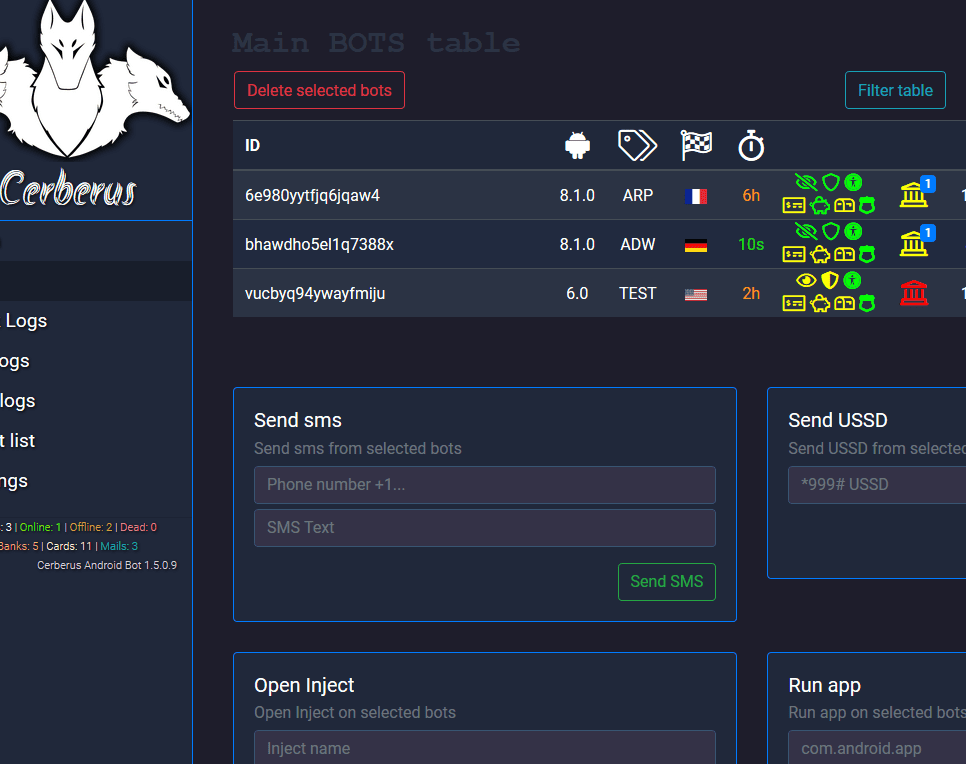Click the 6.0 Android version cell
966x764 pixels.
pos(577,293)
